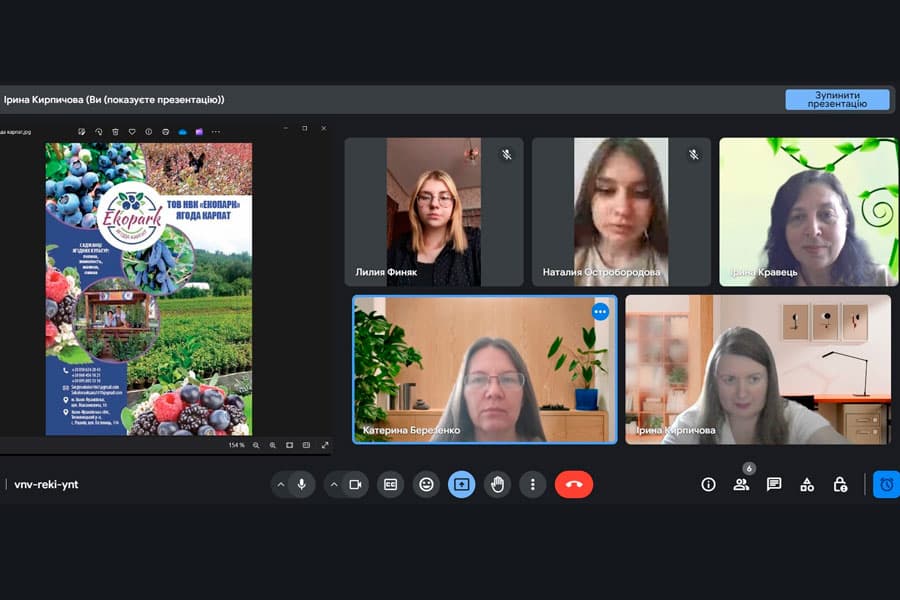Rotate the image in photo viewer

[x=99, y=132]
